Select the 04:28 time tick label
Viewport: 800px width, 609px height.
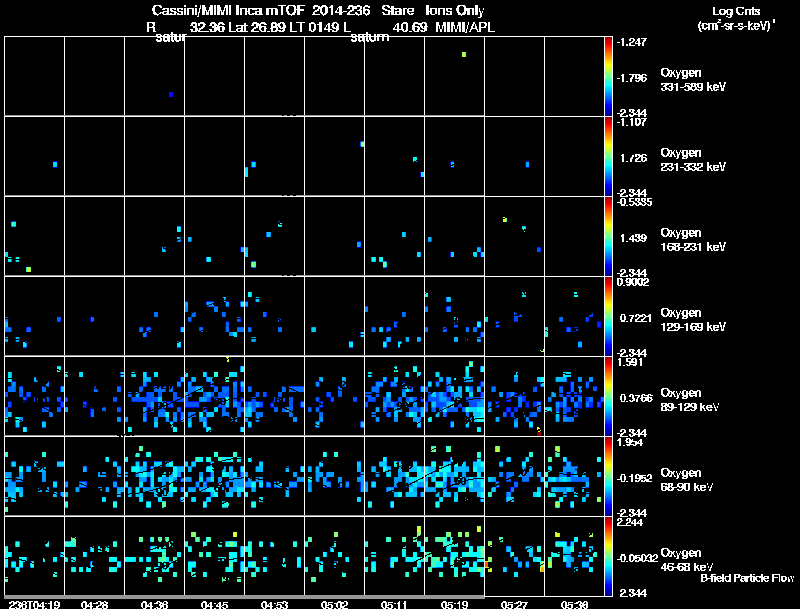pos(95,604)
